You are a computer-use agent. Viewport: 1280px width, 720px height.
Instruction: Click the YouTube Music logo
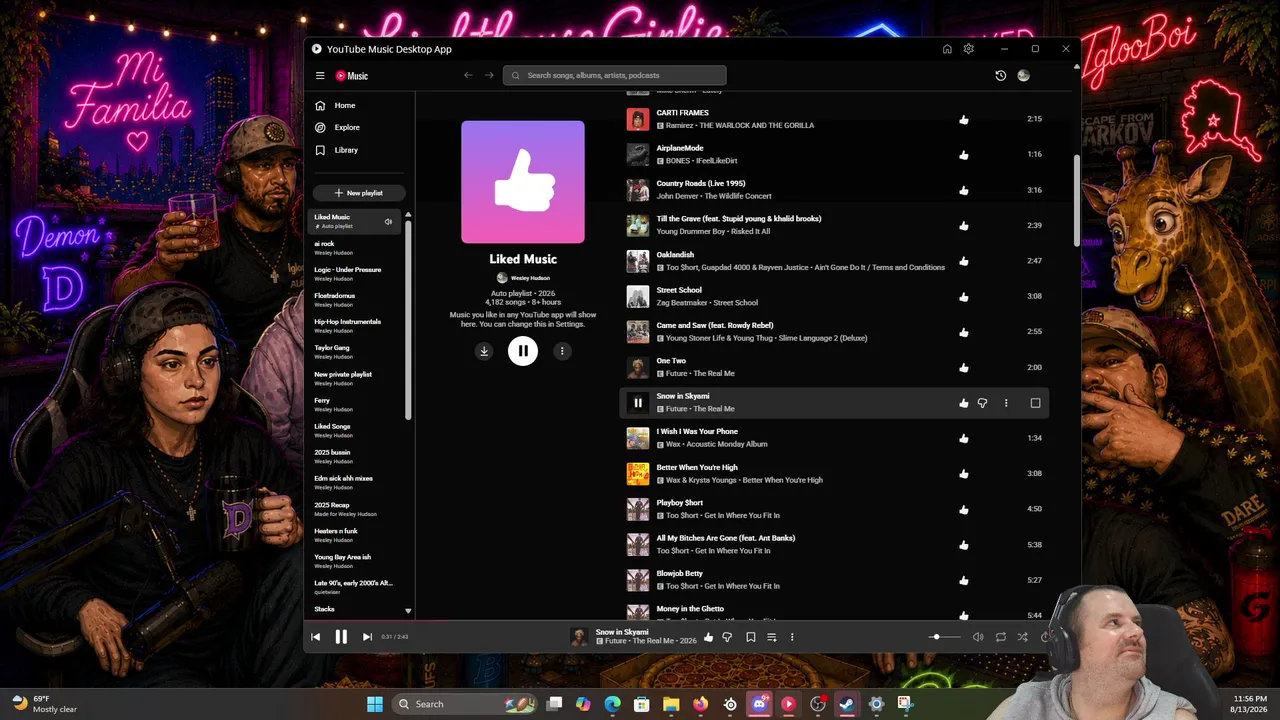351,76
